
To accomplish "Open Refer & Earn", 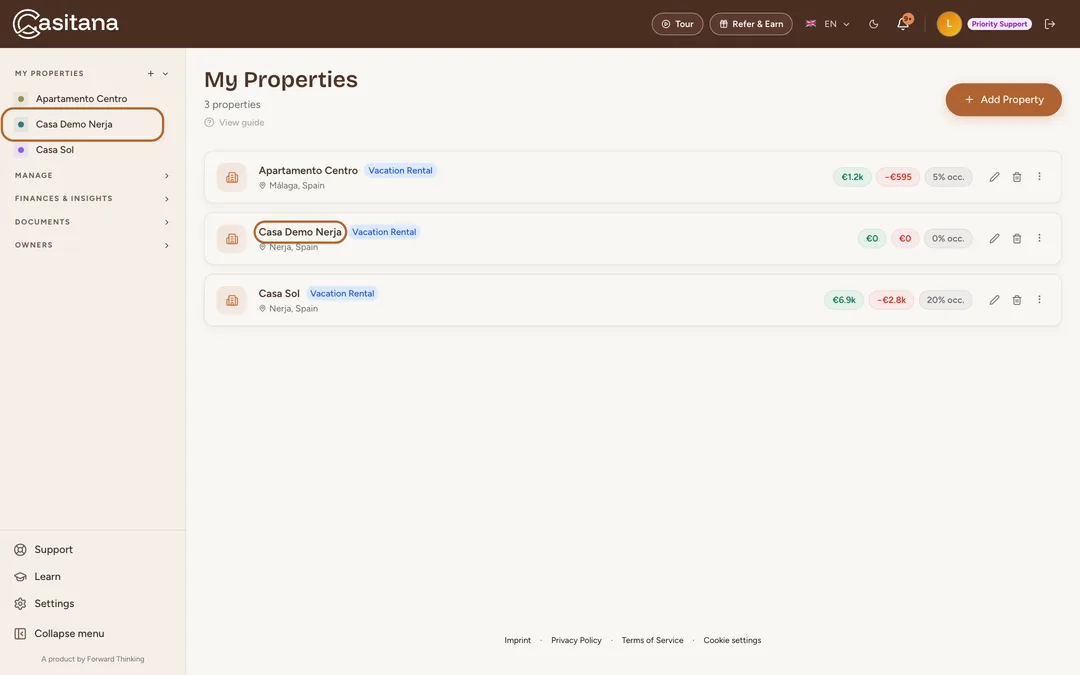I will tap(751, 24).
